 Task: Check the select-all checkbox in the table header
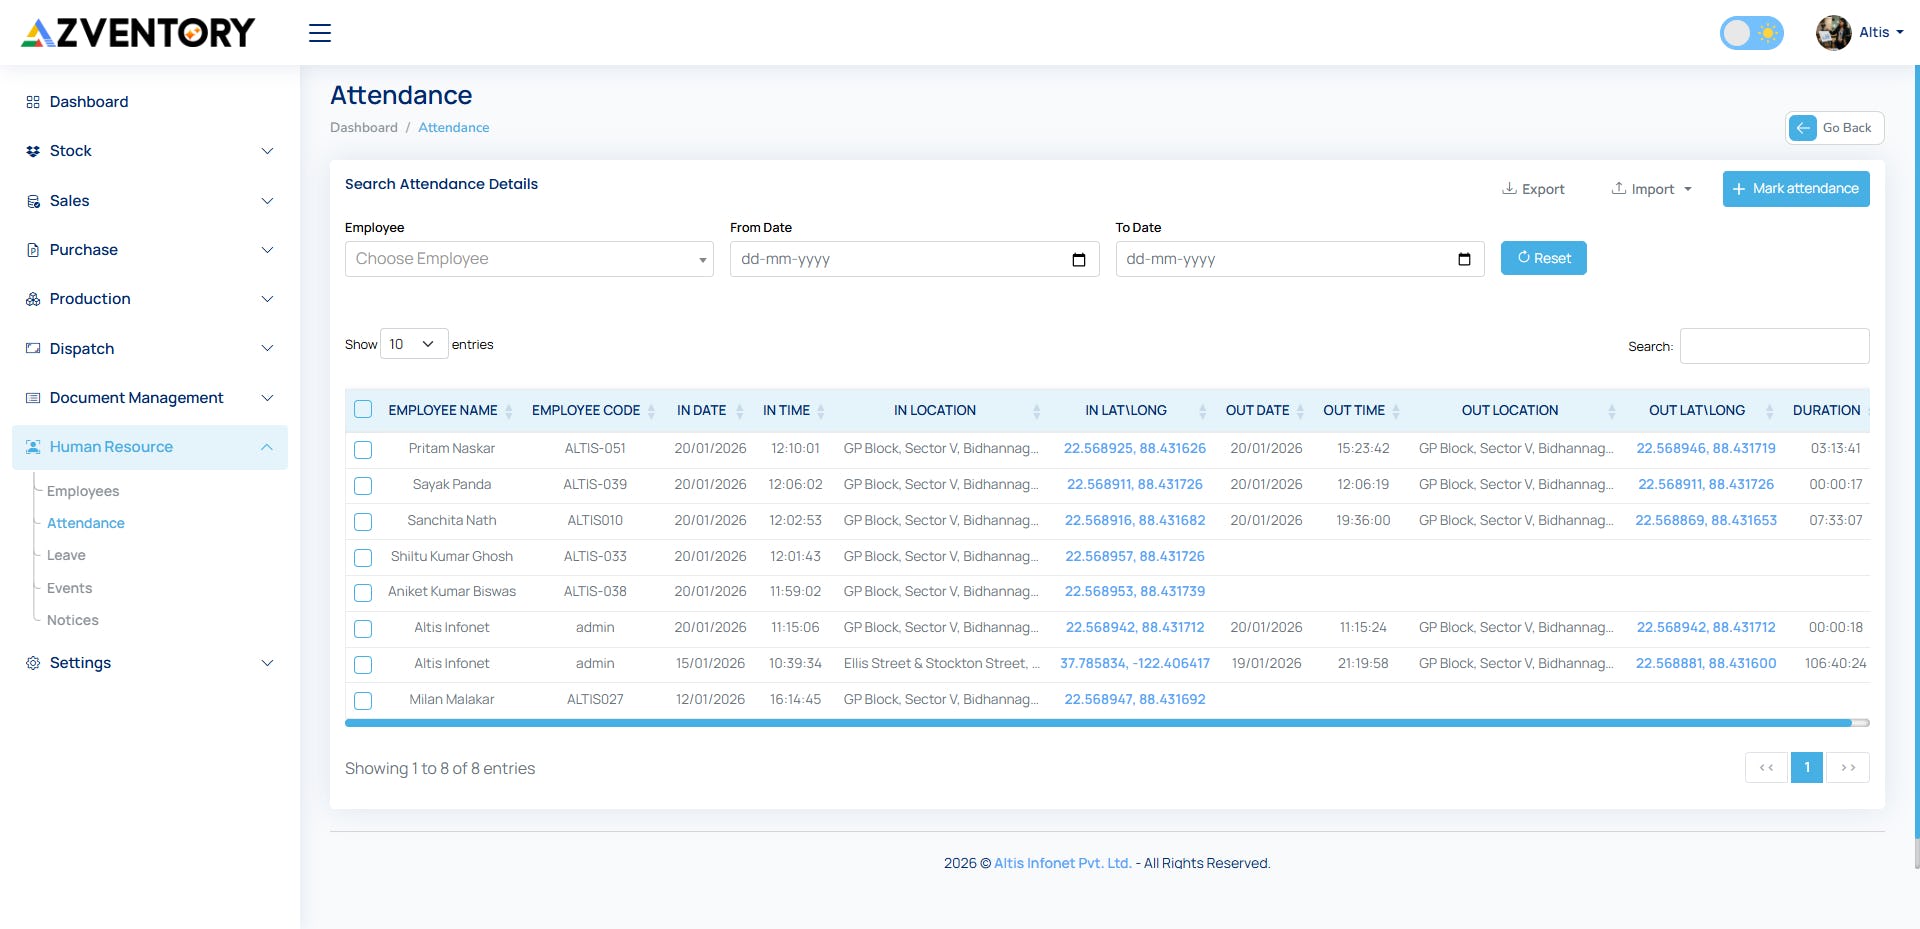[363, 410]
